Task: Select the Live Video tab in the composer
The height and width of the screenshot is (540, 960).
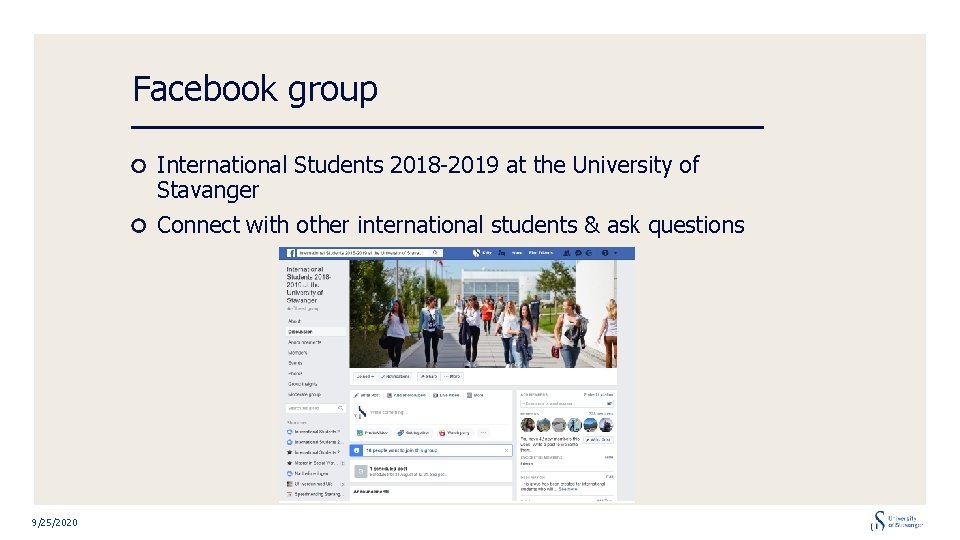Action: (x=446, y=396)
